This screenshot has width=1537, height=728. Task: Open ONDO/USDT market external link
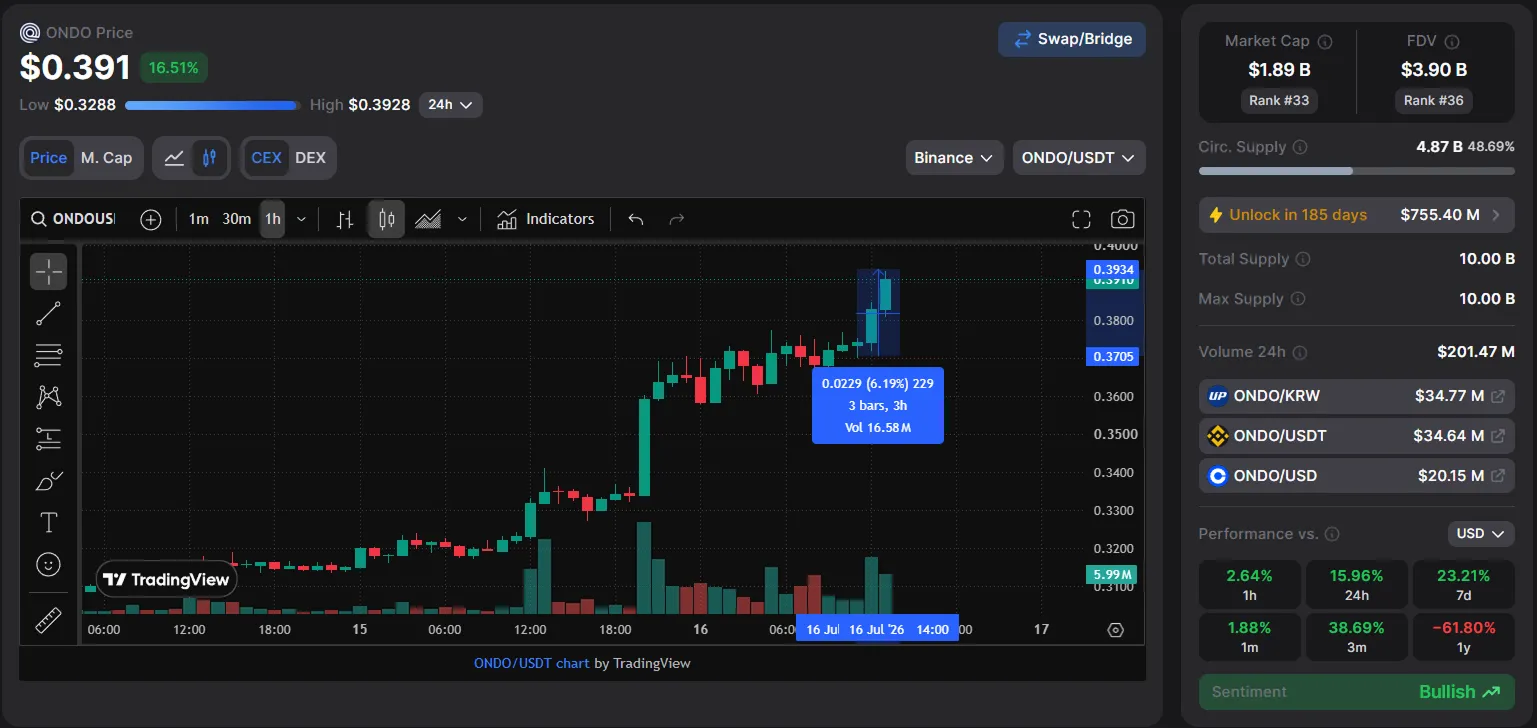pyautogui.click(x=1497, y=436)
